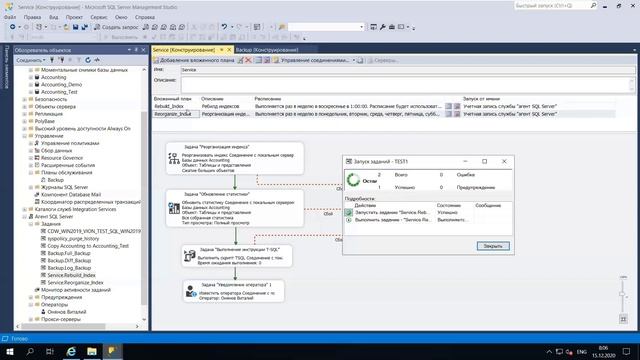
Task: Open the Проект menu
Action: pos(74,17)
